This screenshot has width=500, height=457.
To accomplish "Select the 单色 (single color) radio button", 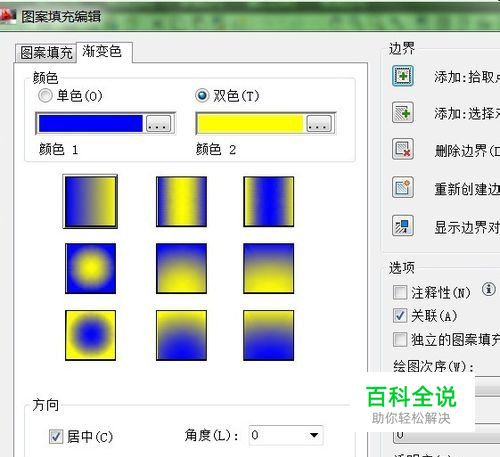I will pos(45,96).
